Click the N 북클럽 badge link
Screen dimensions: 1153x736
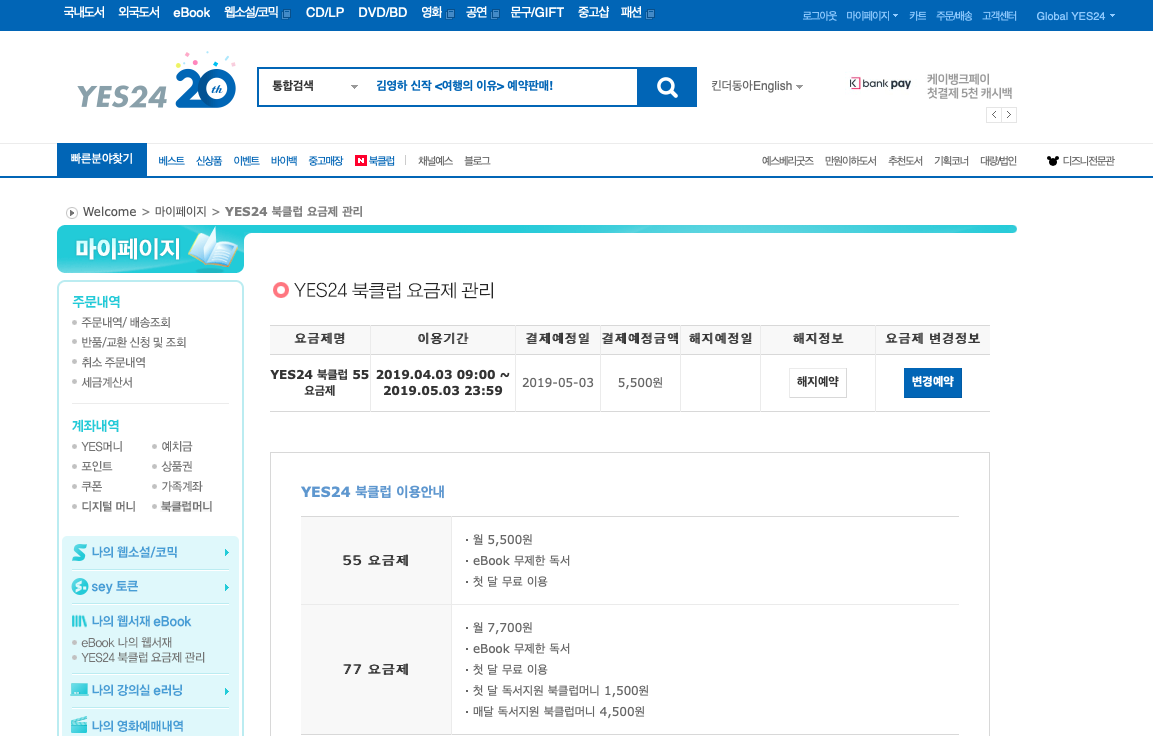click(x=375, y=161)
